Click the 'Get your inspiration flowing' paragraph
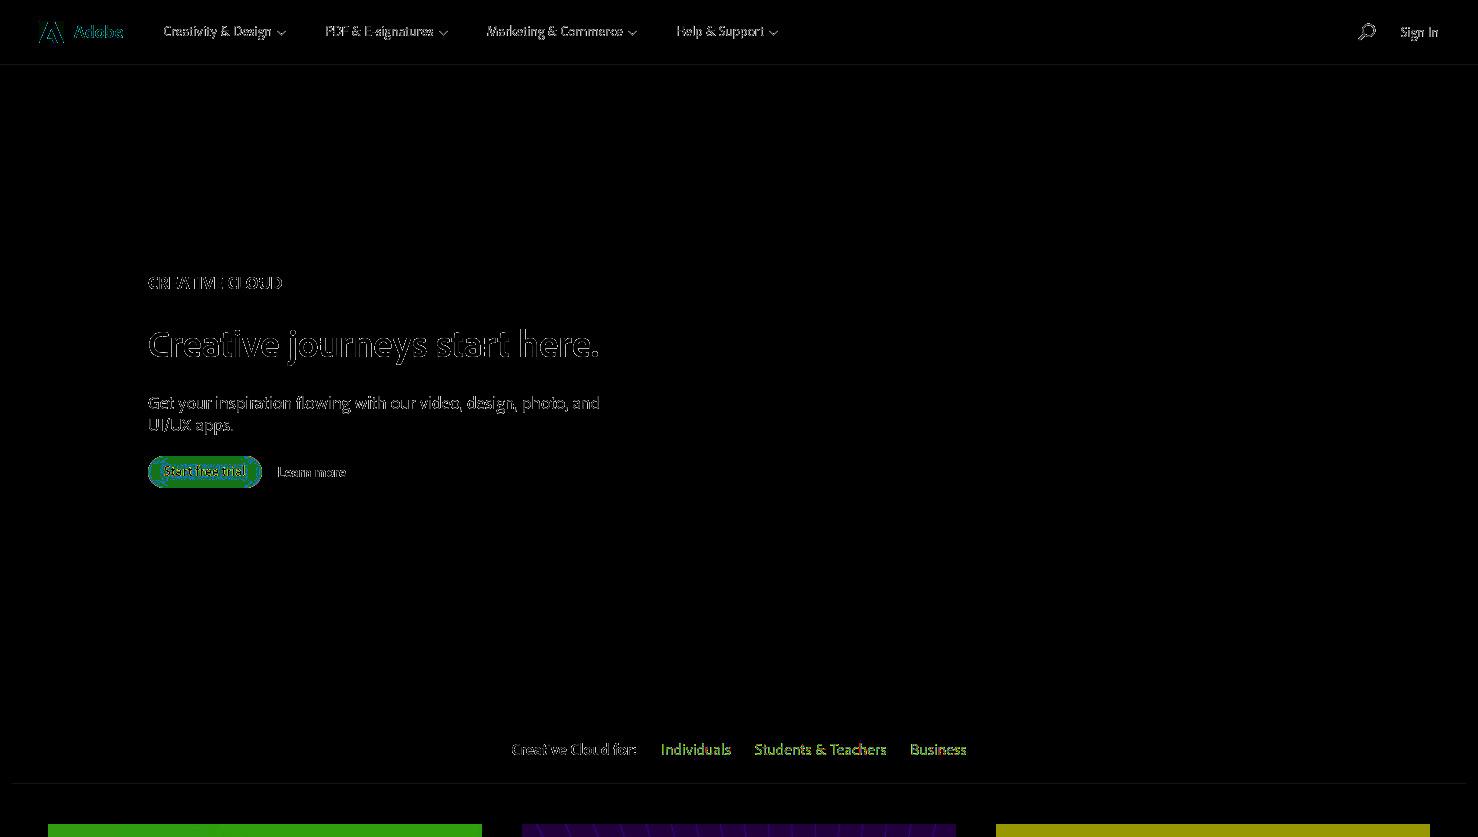This screenshot has width=1478, height=837. pos(374,414)
